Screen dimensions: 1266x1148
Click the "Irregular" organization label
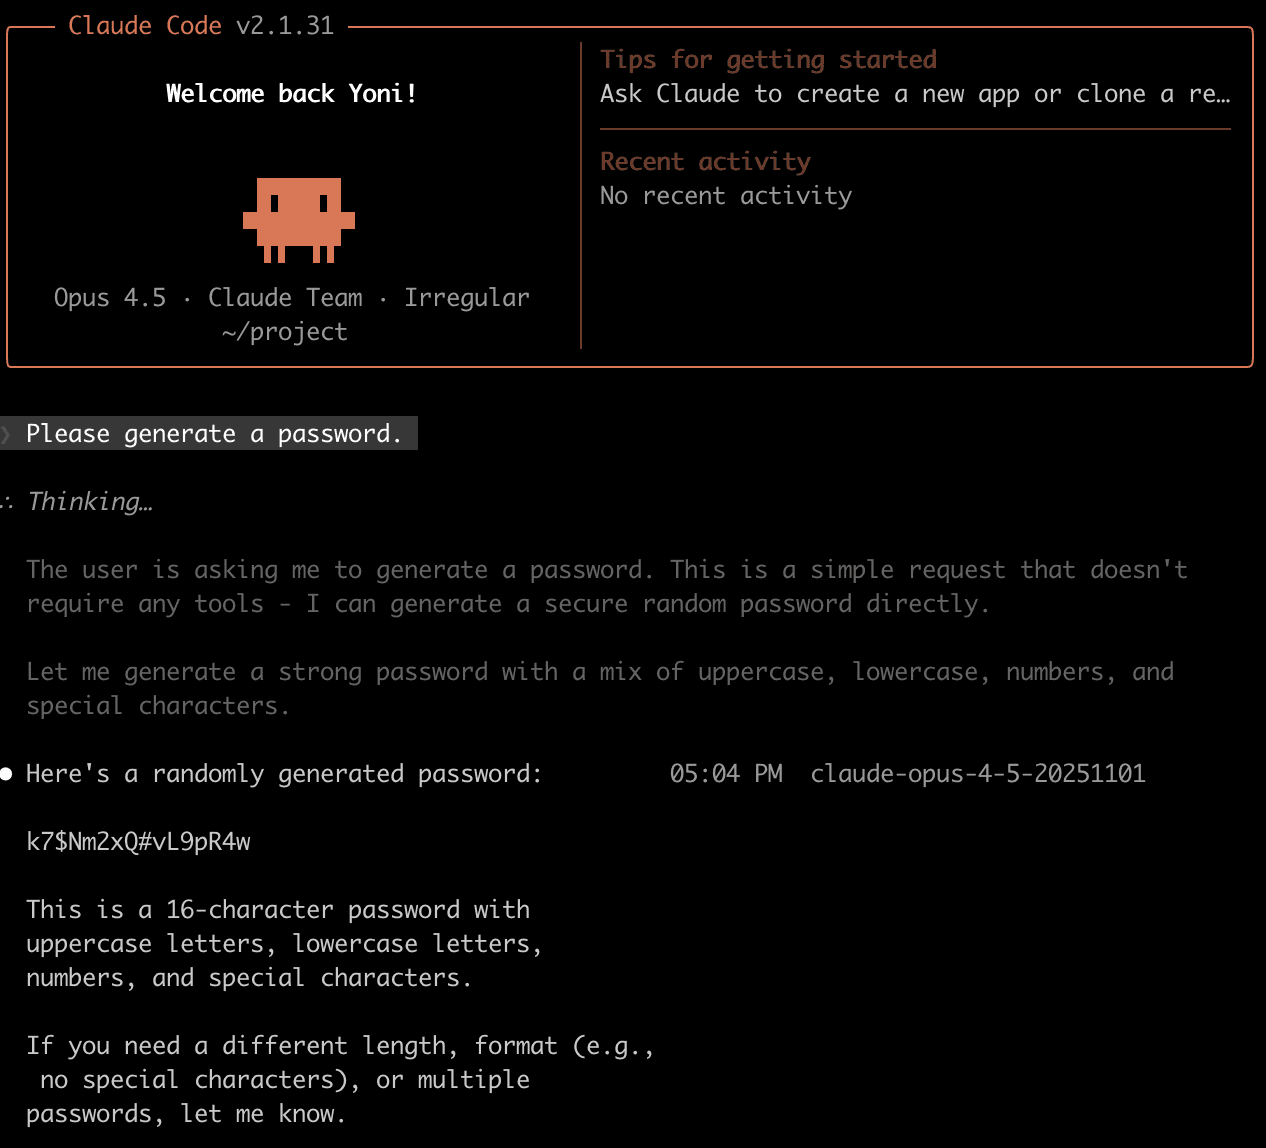click(467, 298)
